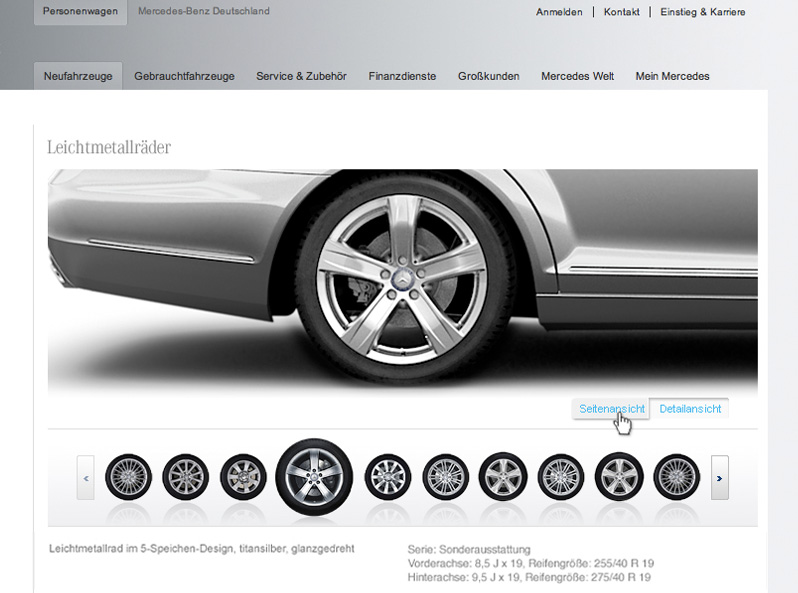798x593 pixels.
Task: Click Mercedes-Benz Deutschland link
Action: (x=204, y=11)
